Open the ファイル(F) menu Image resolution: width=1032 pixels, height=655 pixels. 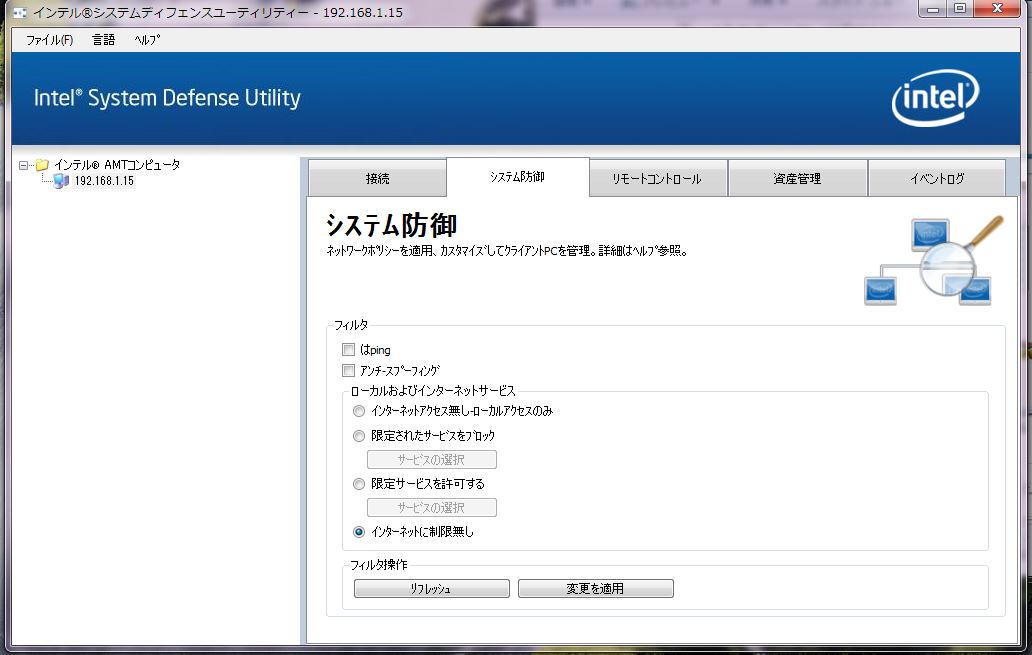[x=49, y=40]
